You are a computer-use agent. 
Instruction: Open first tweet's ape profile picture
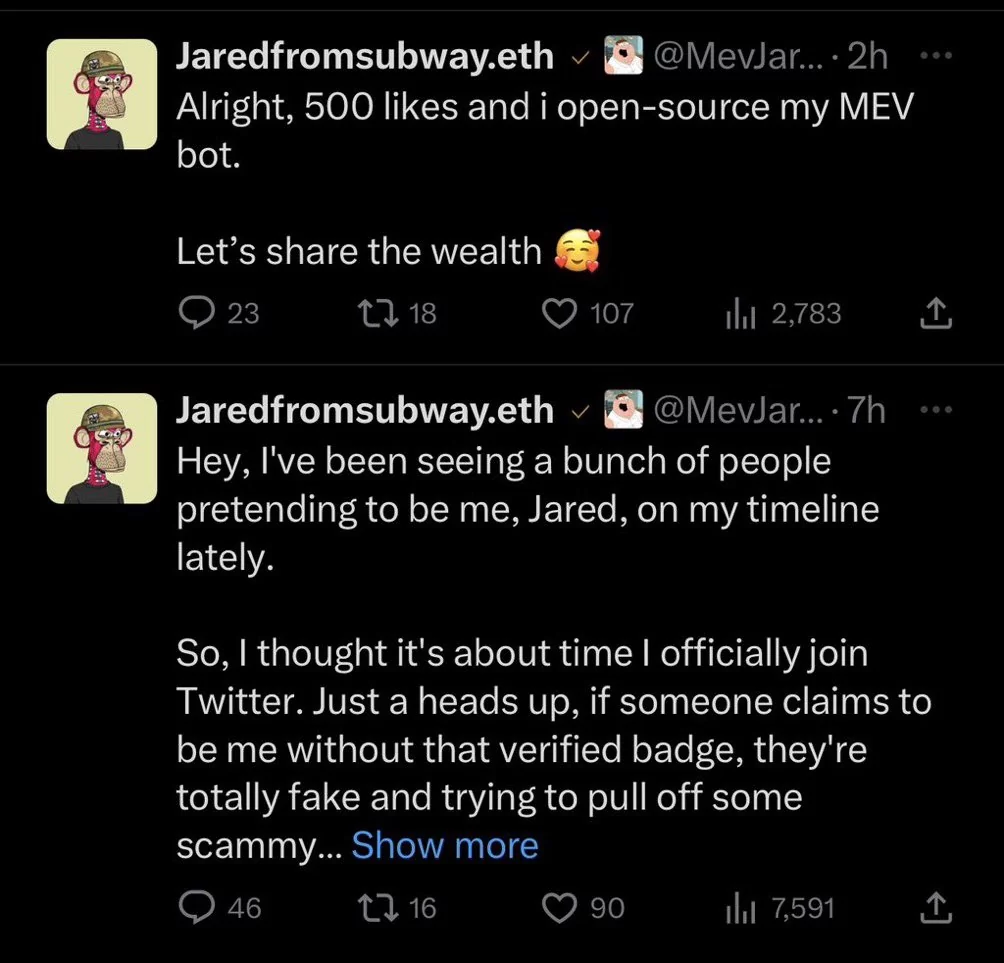click(102, 95)
